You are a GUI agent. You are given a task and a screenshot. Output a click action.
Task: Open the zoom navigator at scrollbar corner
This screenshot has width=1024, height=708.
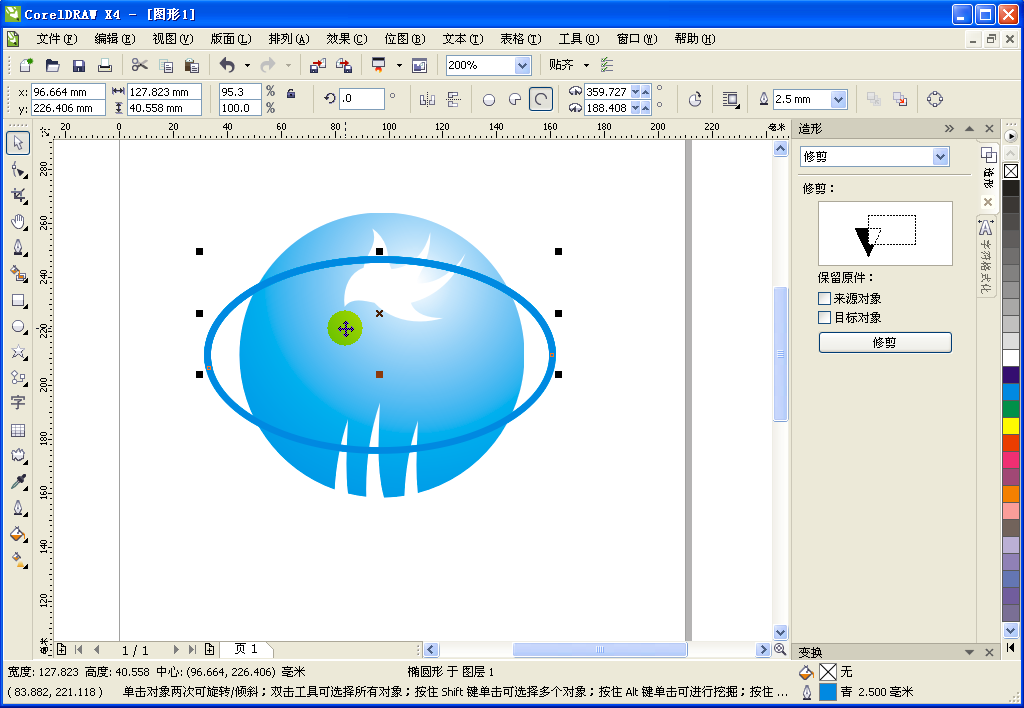780,649
